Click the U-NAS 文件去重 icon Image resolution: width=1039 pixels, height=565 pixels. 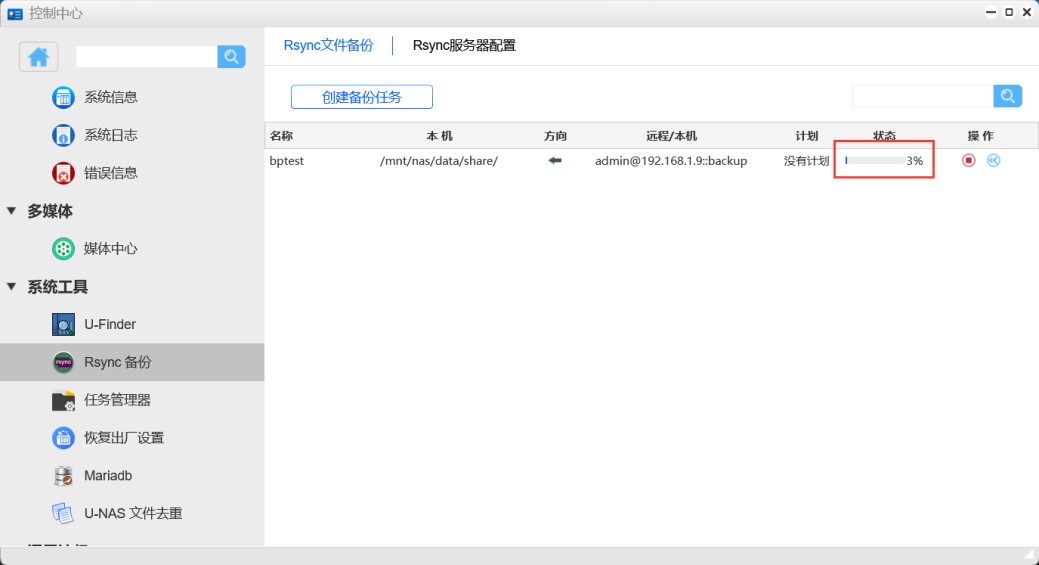[63, 513]
